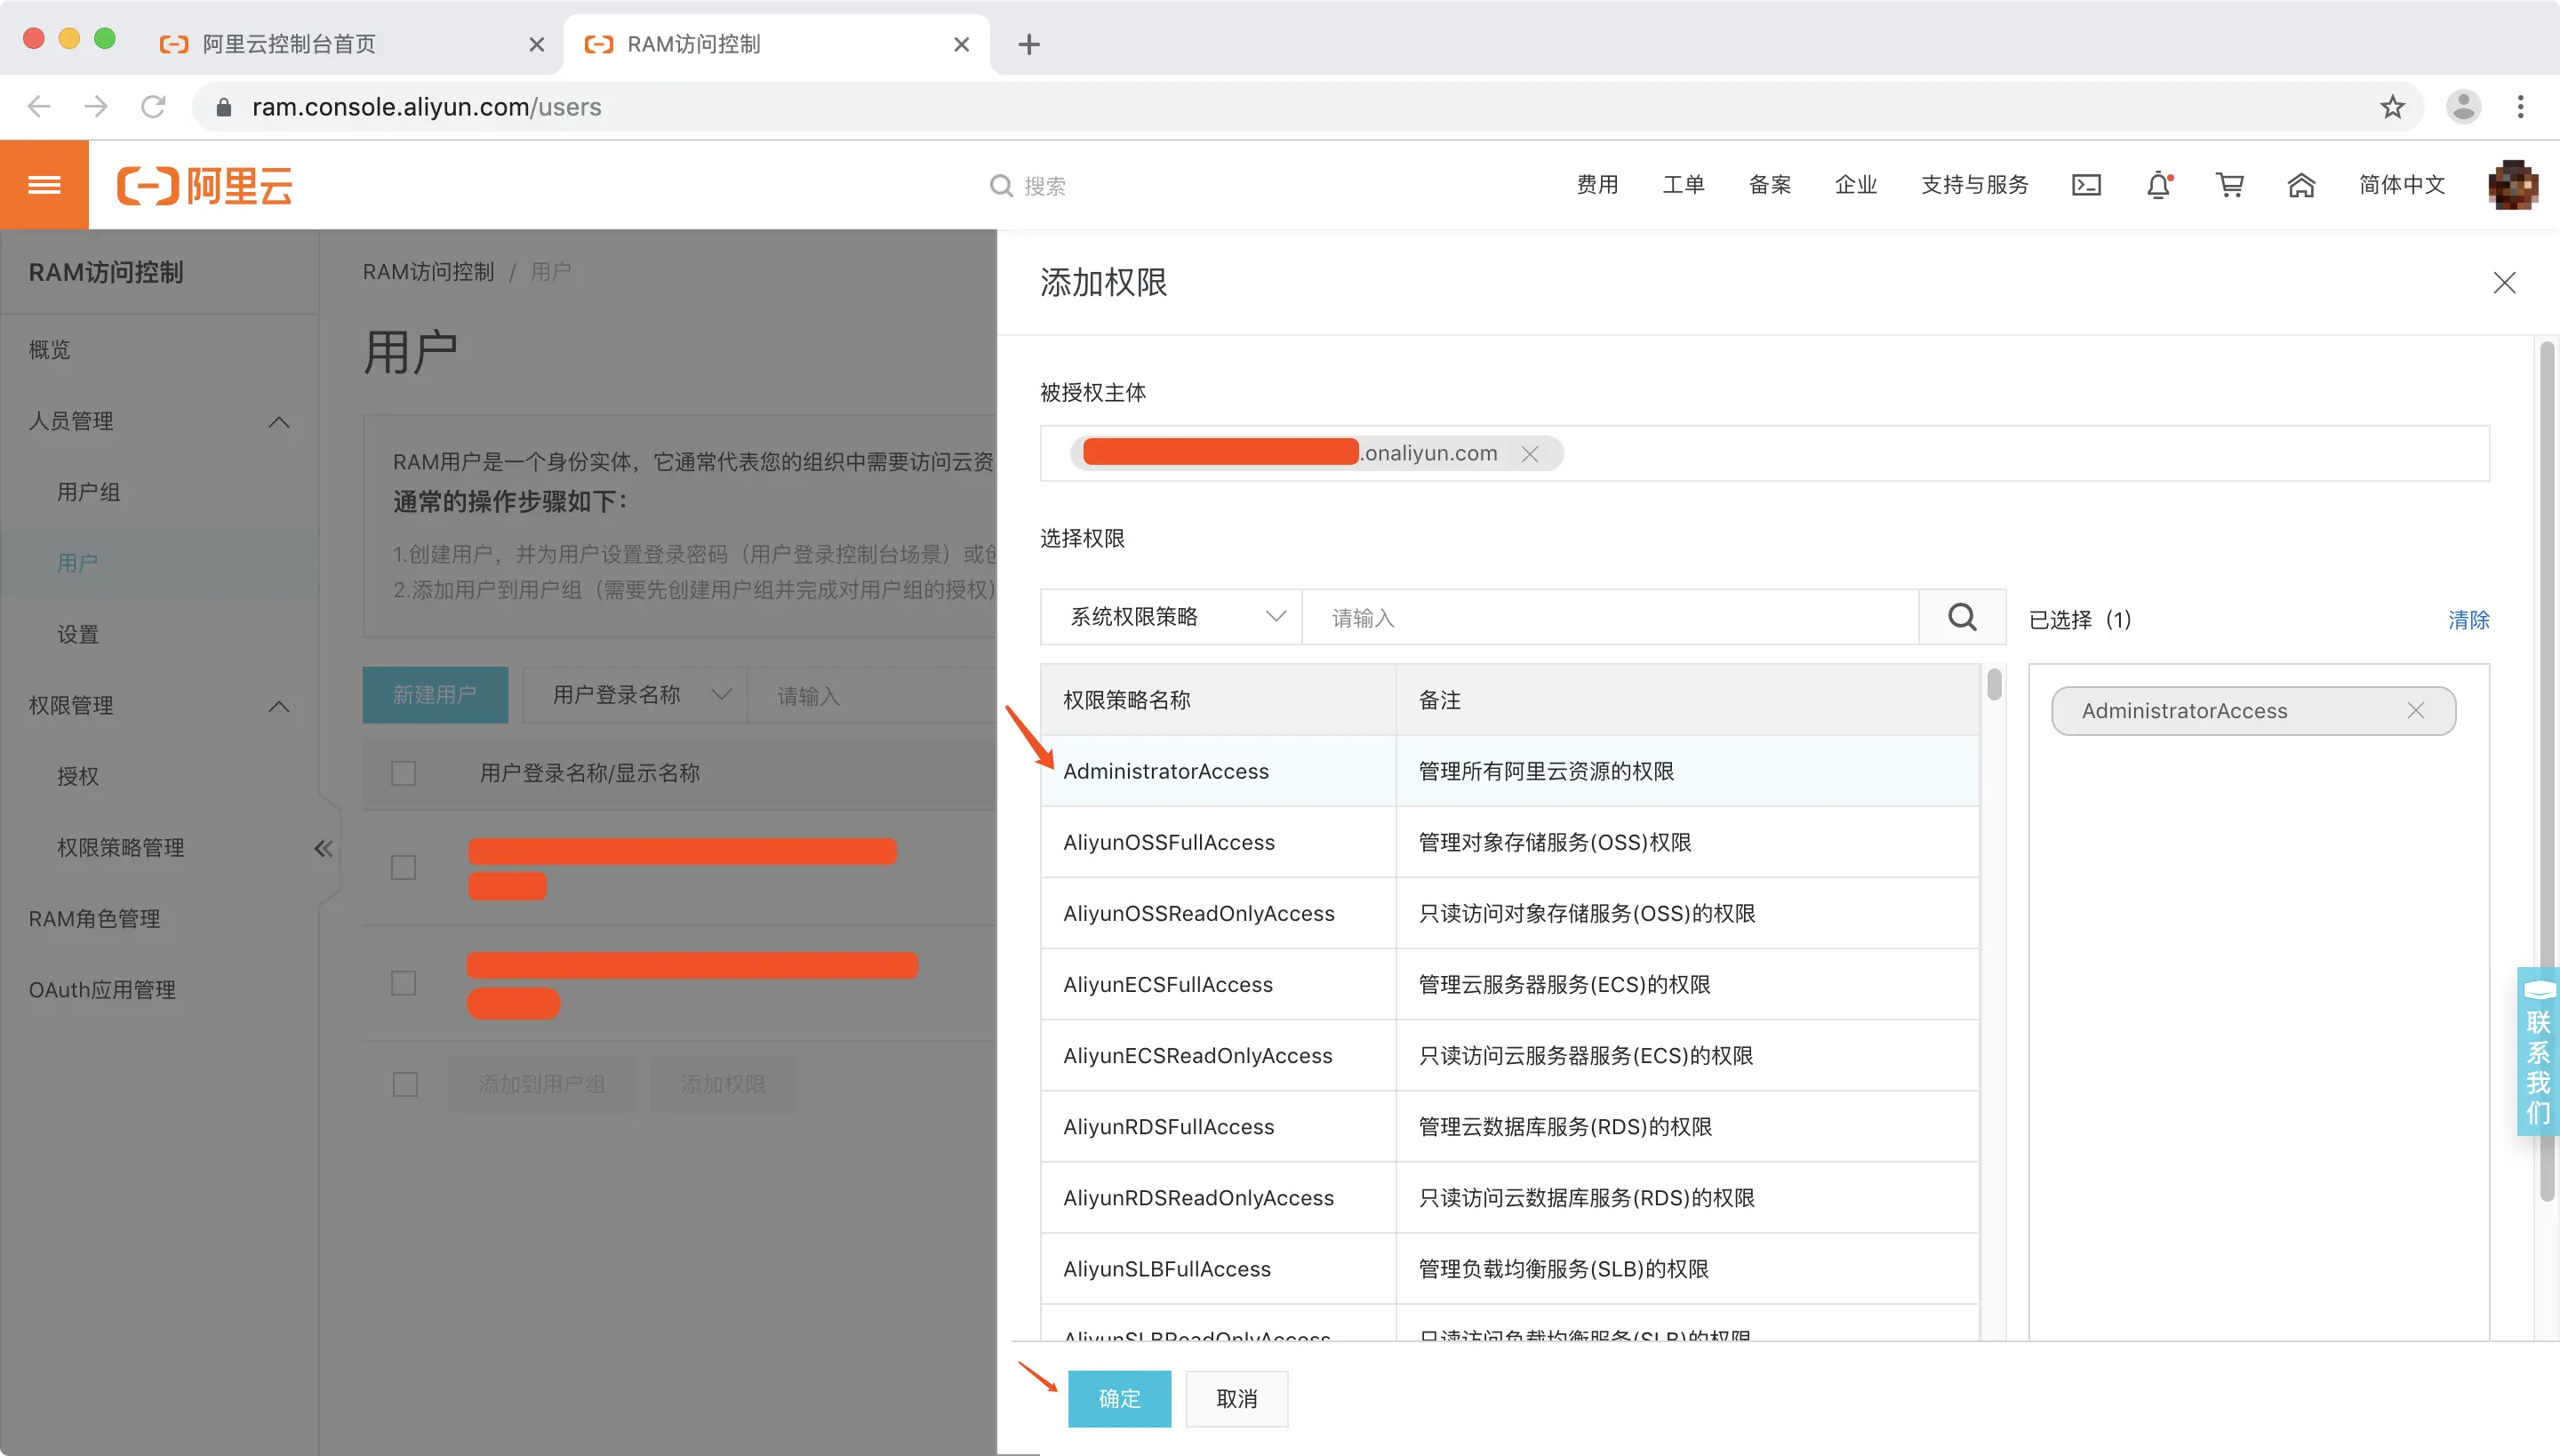Check the first user row checkbox

[404, 867]
